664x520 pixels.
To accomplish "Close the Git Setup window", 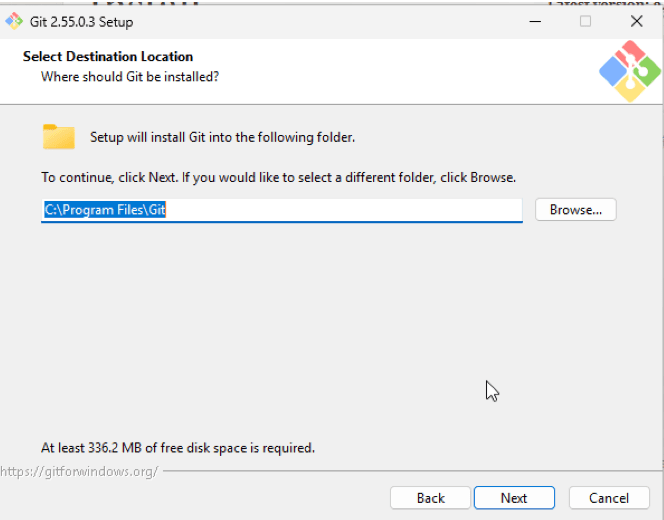I will click(636, 21).
